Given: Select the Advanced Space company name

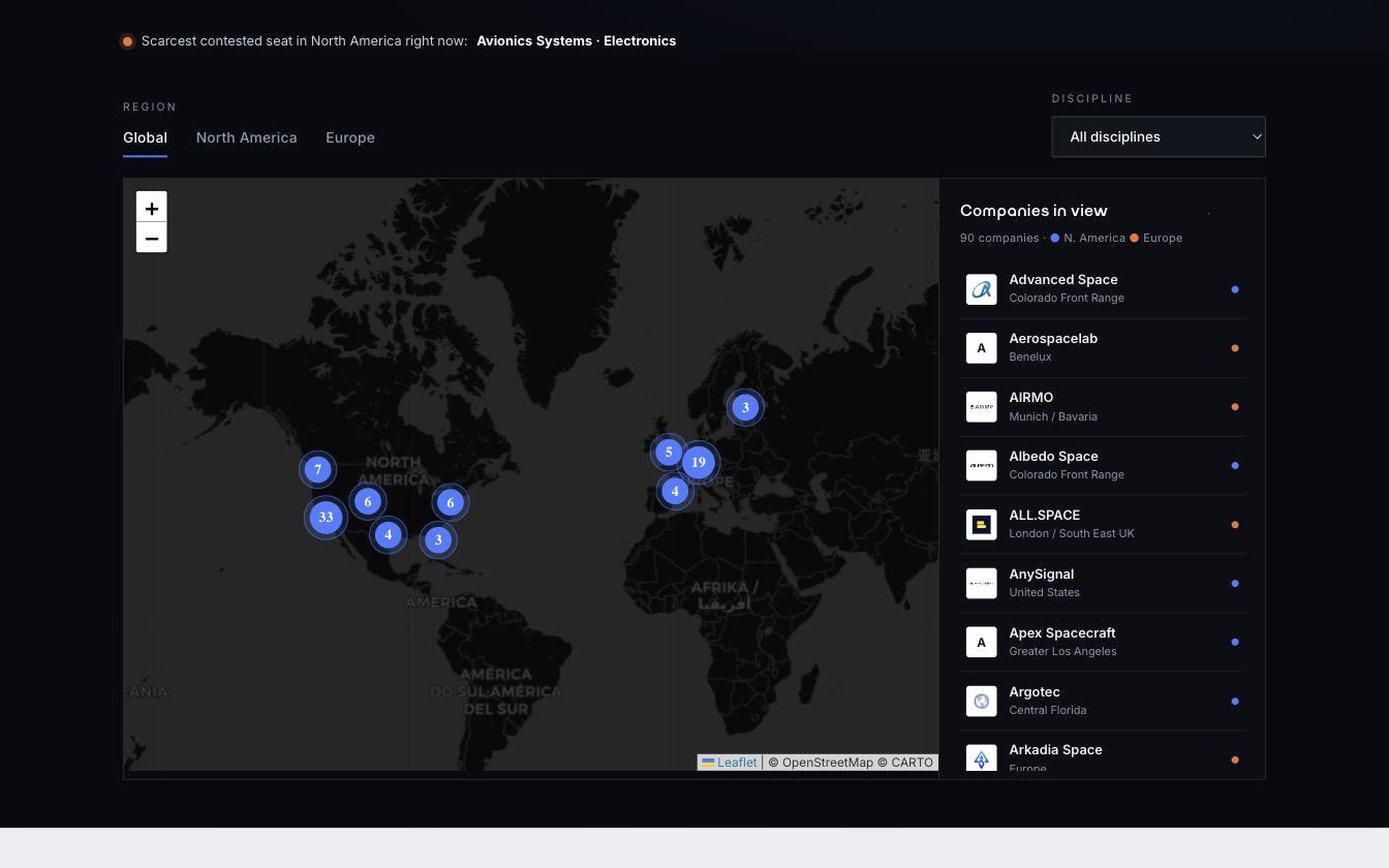Looking at the screenshot, I should (x=1063, y=279).
